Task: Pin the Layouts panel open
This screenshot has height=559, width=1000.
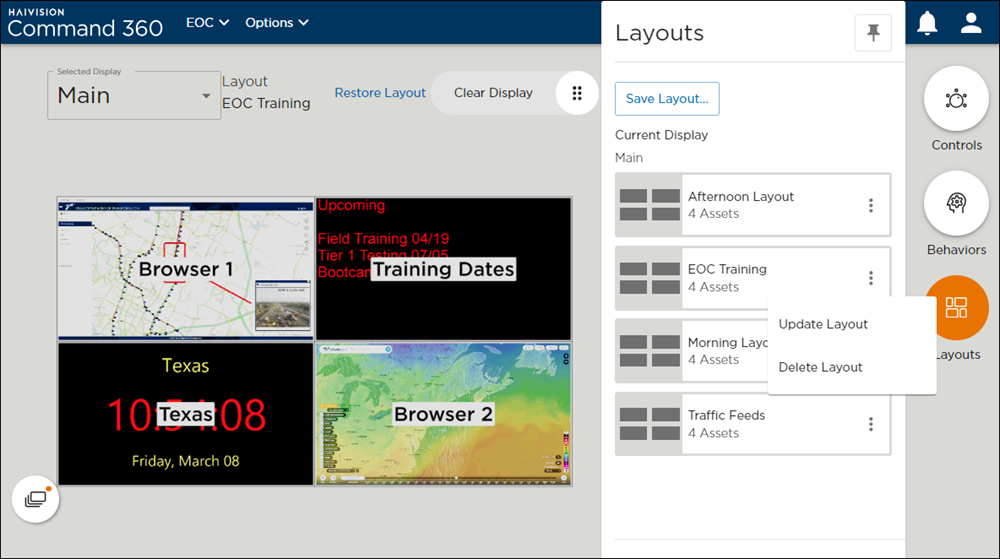Action: [872, 33]
